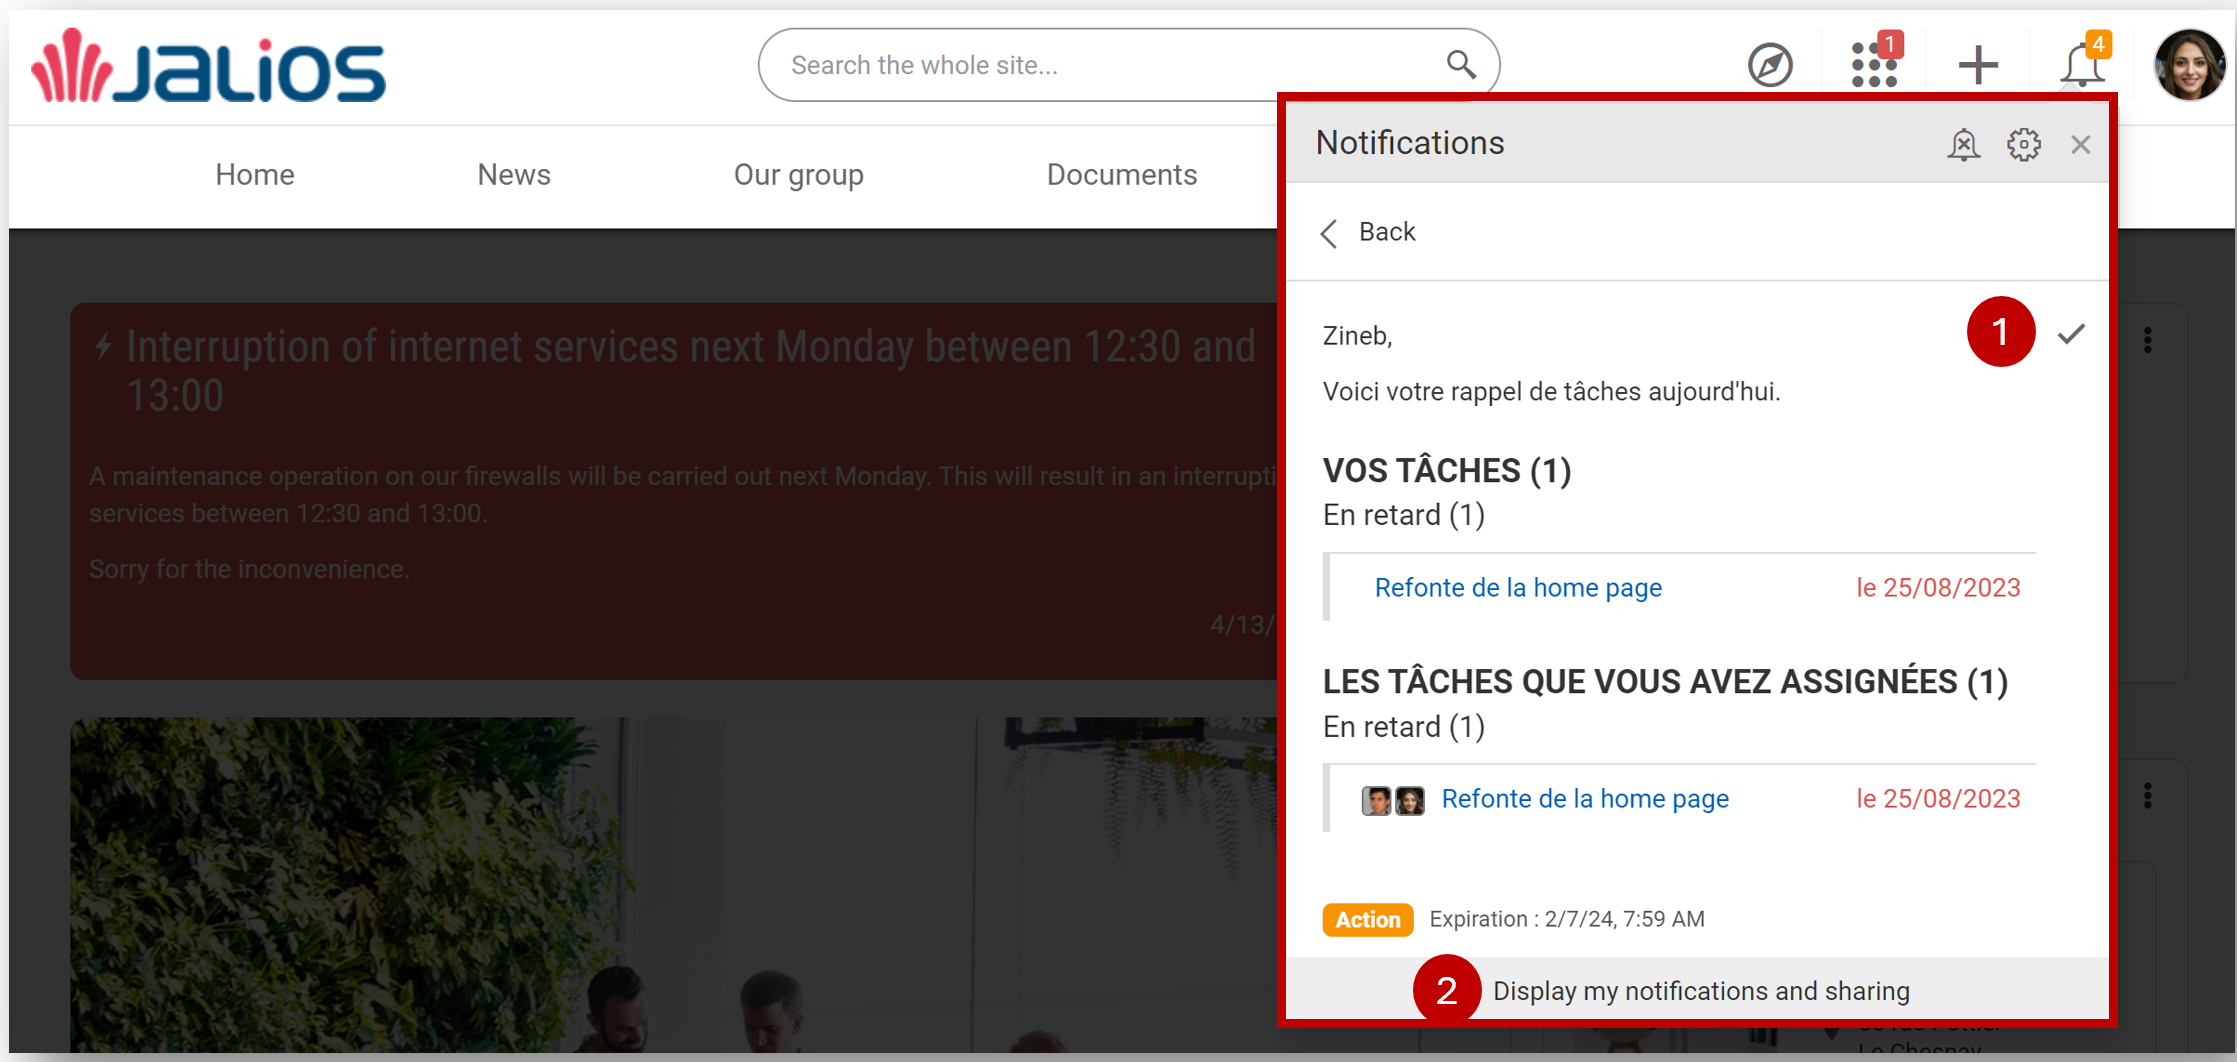Close the Notifications panel
This screenshot has height=1062, width=2237.
pyautogui.click(x=2080, y=145)
